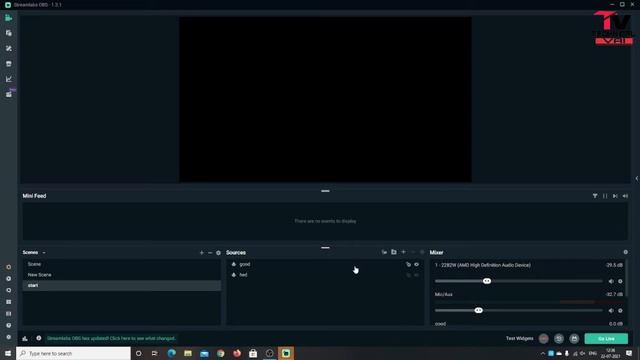Open Settings gear at bottom of sidebar
640x360 pixels.
tap(9, 337)
